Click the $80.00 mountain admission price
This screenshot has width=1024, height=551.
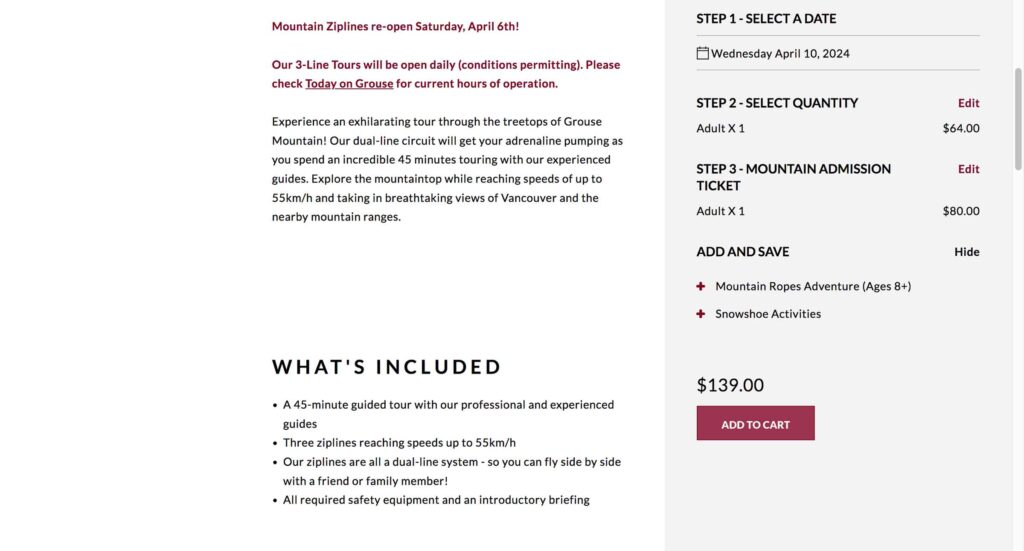click(960, 211)
